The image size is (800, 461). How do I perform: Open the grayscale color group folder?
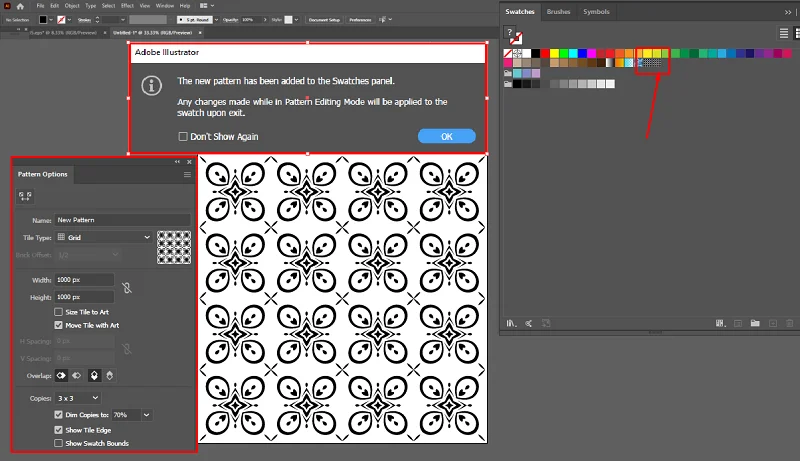(x=508, y=84)
